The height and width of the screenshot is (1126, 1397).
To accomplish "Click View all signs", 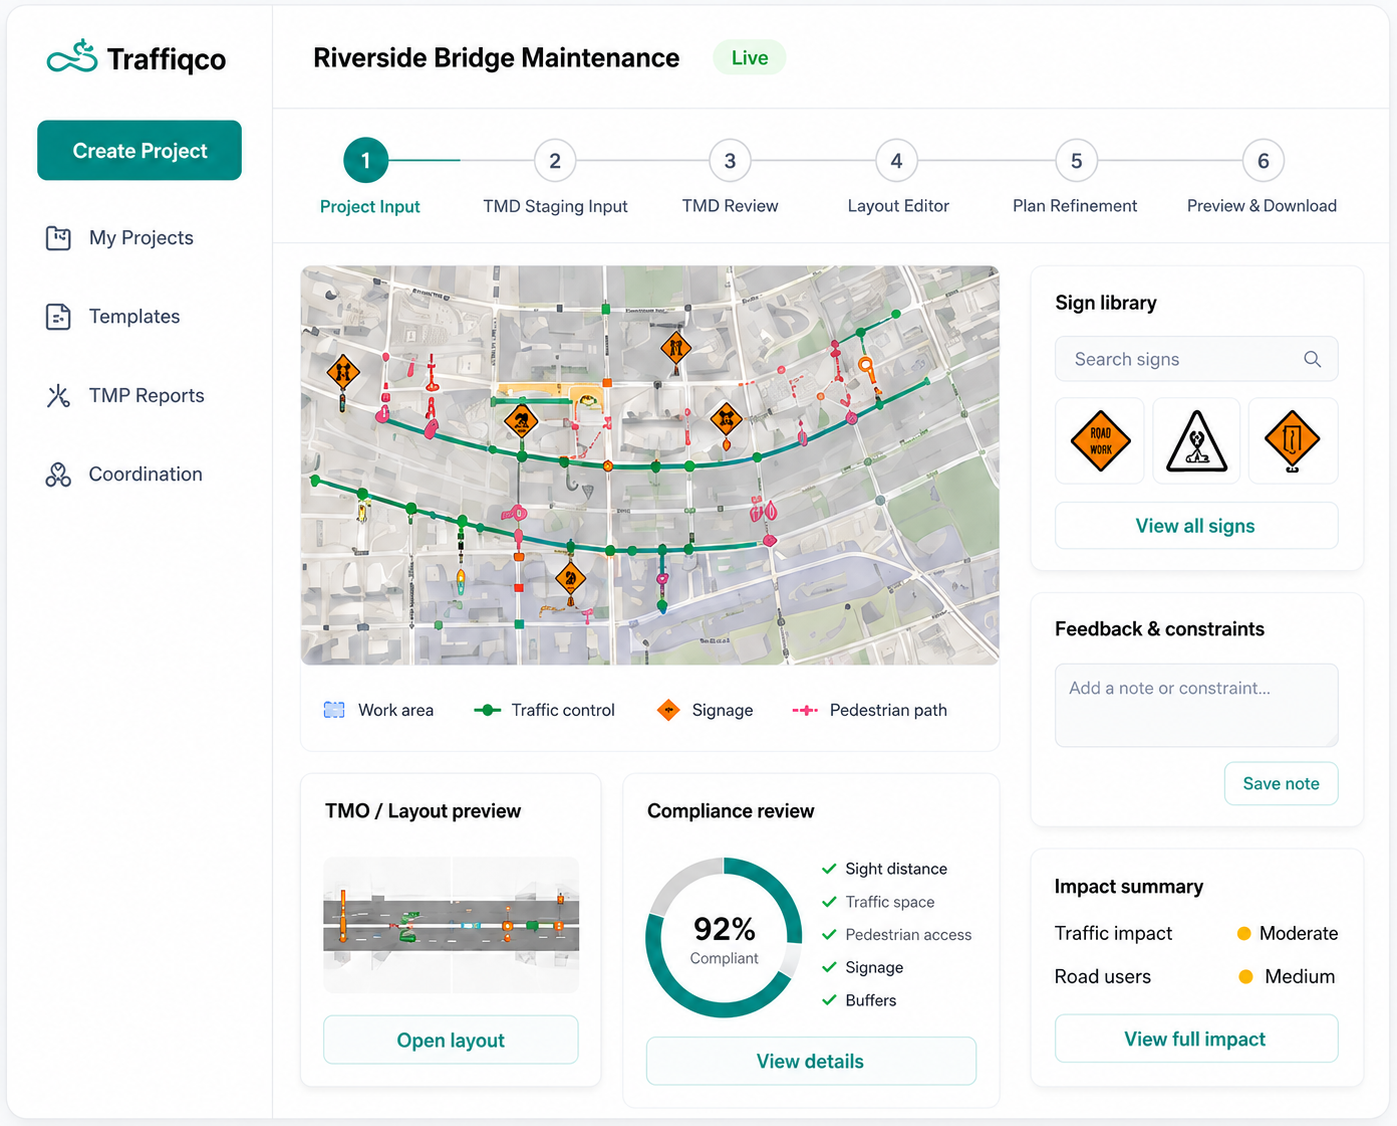I will pos(1196,526).
